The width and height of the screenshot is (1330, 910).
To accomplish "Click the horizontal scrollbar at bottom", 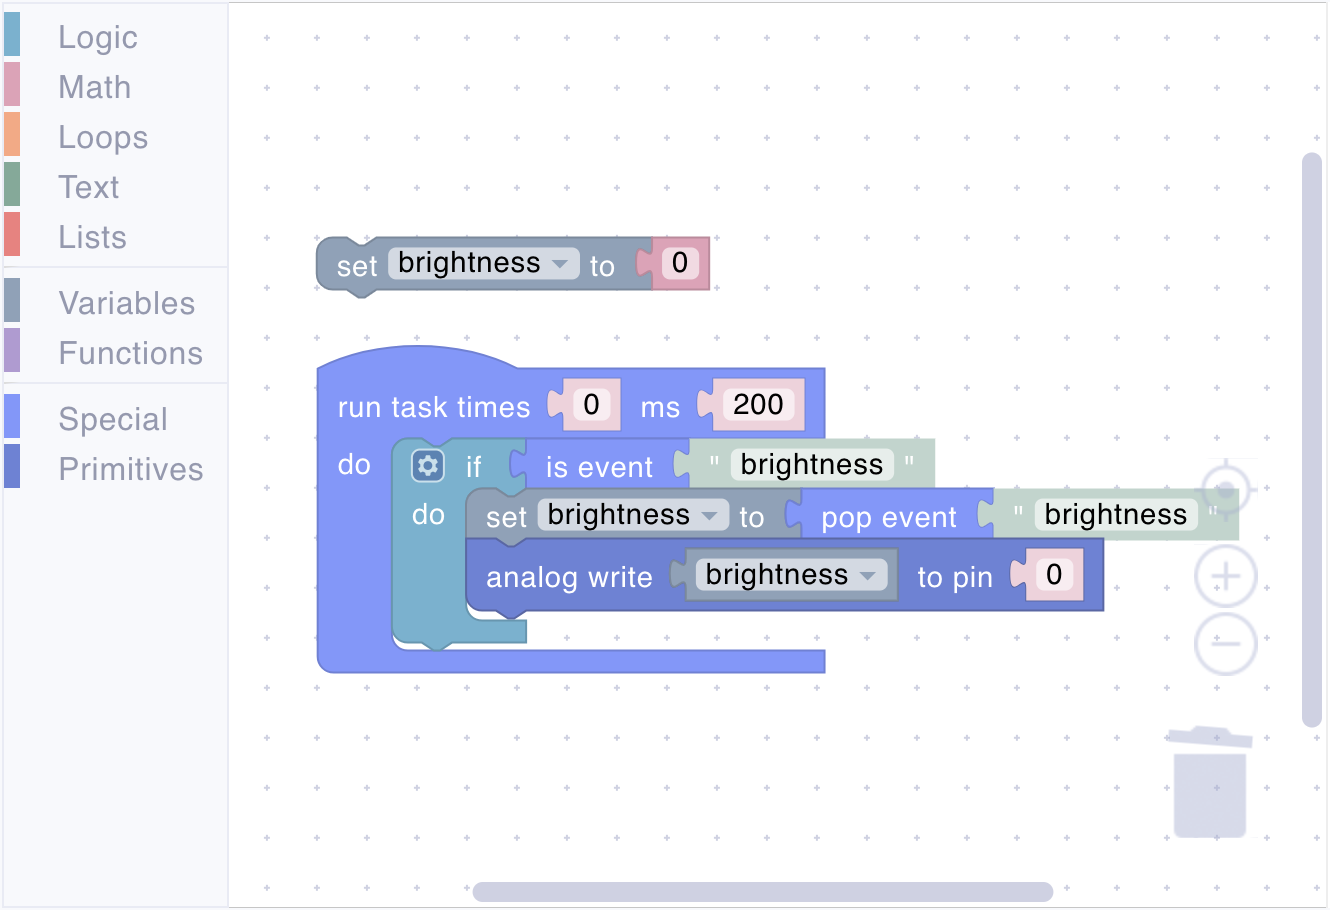I will [x=763, y=892].
